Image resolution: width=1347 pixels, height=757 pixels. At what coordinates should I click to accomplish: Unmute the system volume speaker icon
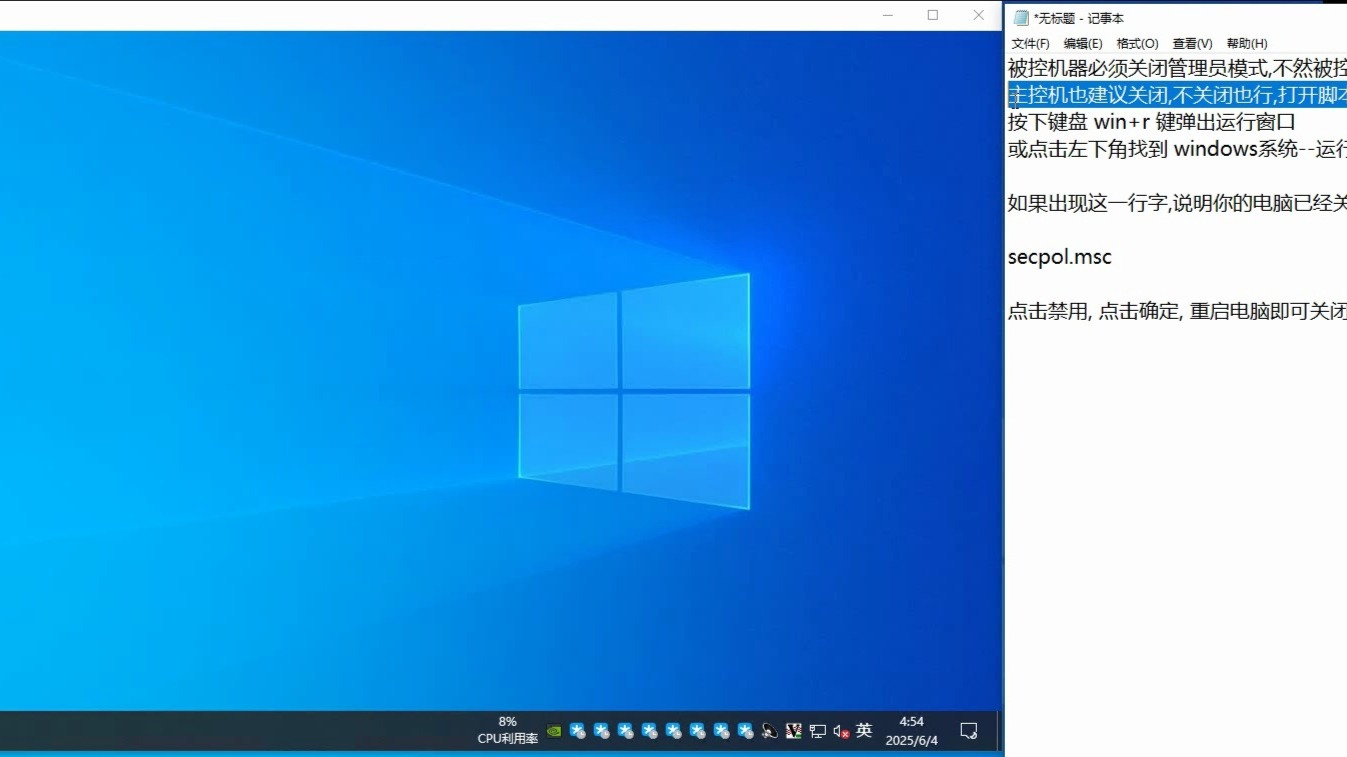point(840,730)
